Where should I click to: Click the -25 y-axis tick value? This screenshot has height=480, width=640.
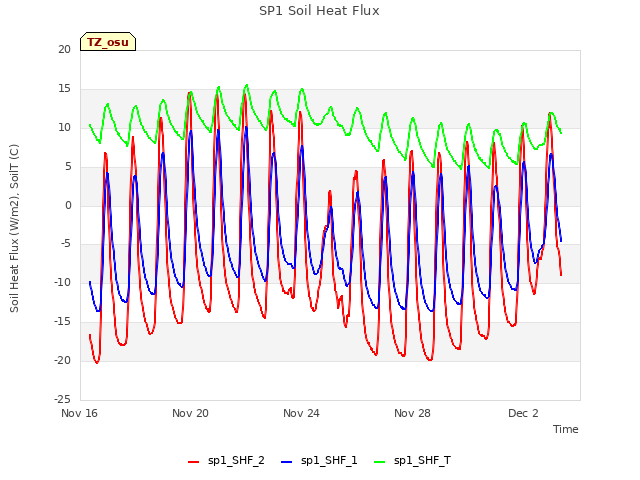point(63,399)
